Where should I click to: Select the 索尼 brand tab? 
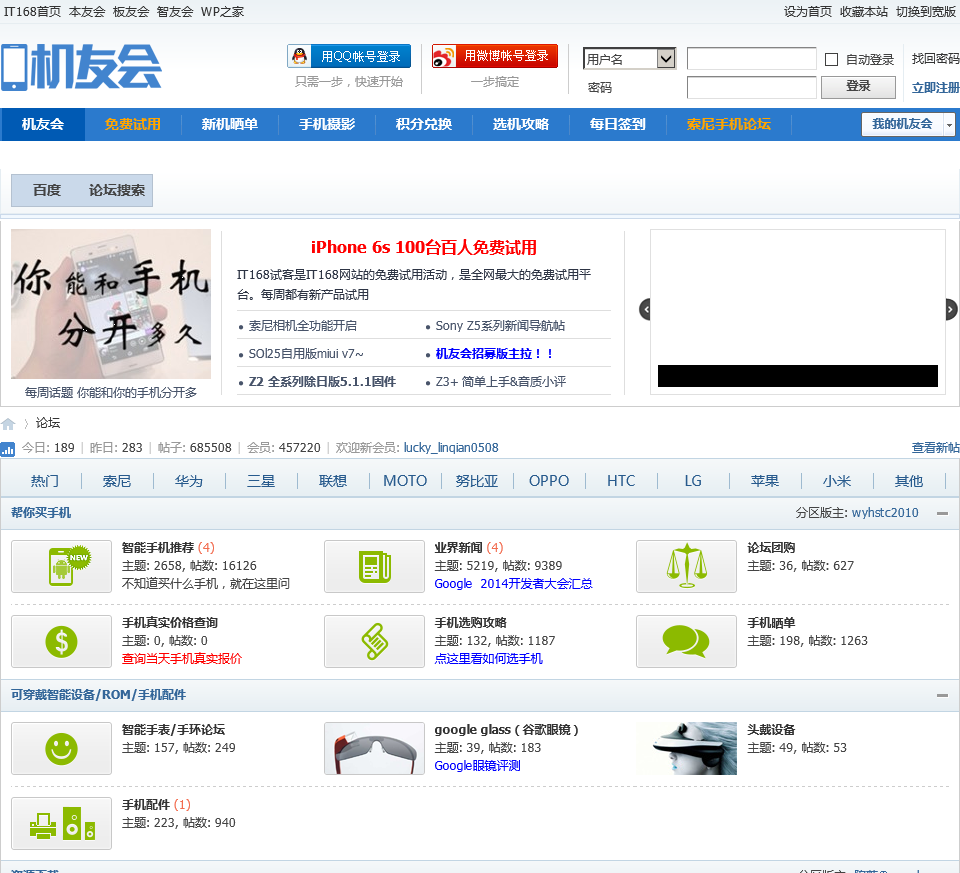point(117,481)
